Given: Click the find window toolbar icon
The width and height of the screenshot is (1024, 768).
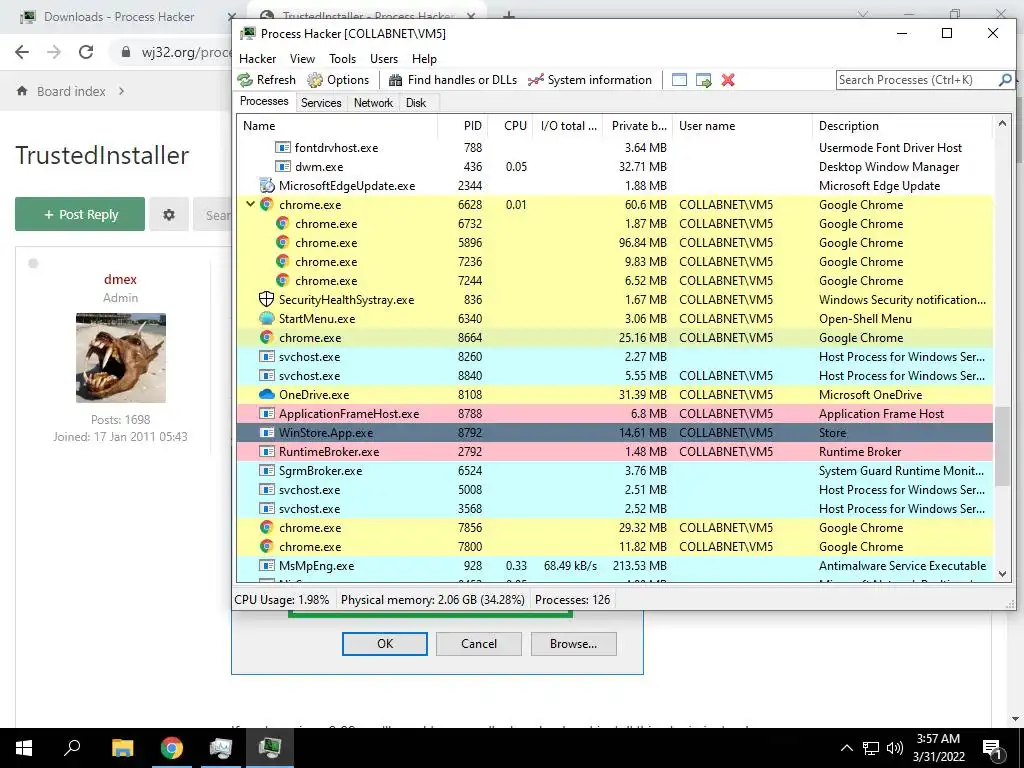Looking at the screenshot, I should pos(679,80).
